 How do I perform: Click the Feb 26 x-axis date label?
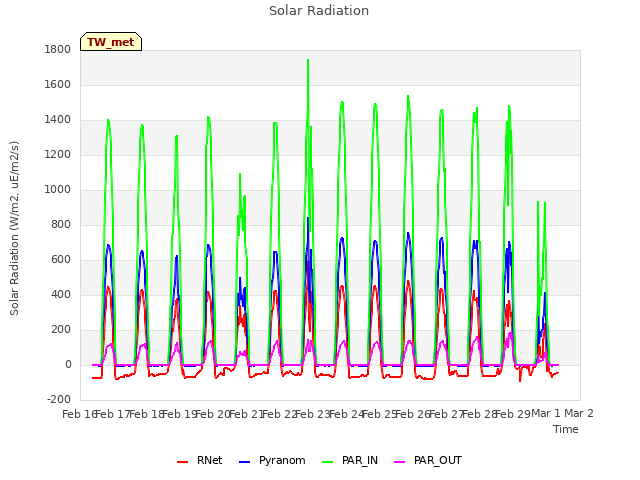(413, 414)
